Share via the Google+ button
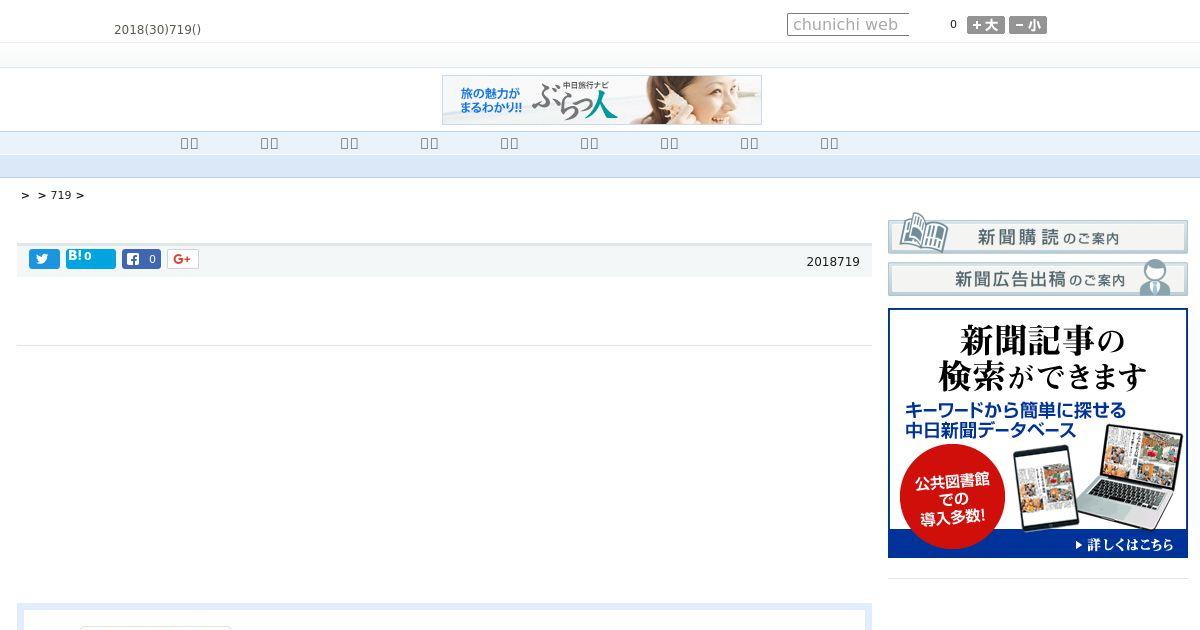This screenshot has width=1200, height=630. [182, 259]
